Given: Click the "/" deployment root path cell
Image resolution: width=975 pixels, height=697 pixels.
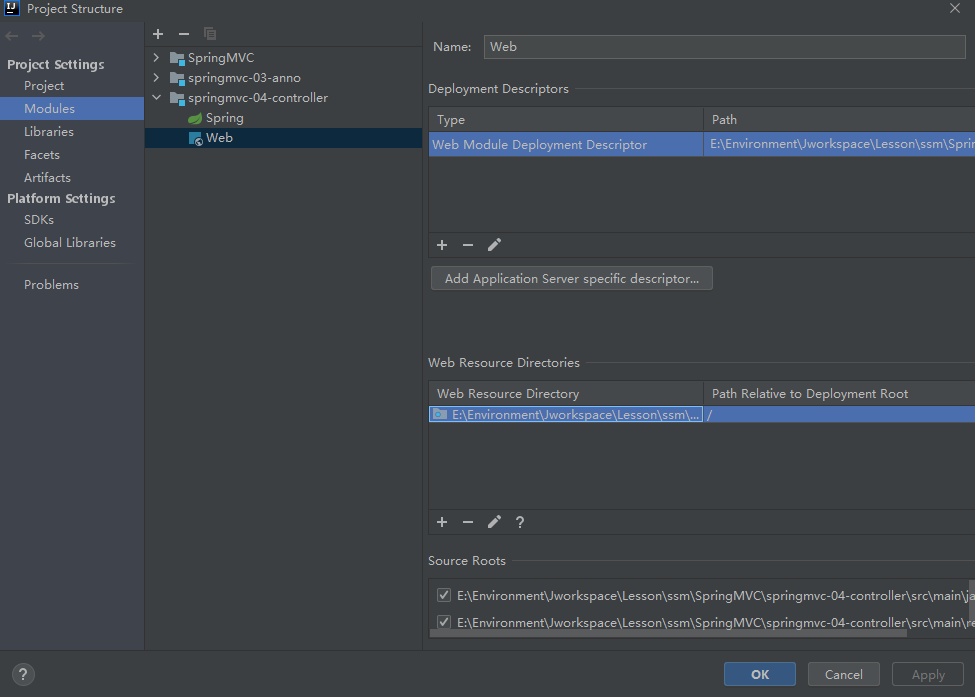Looking at the screenshot, I should tap(839, 414).
